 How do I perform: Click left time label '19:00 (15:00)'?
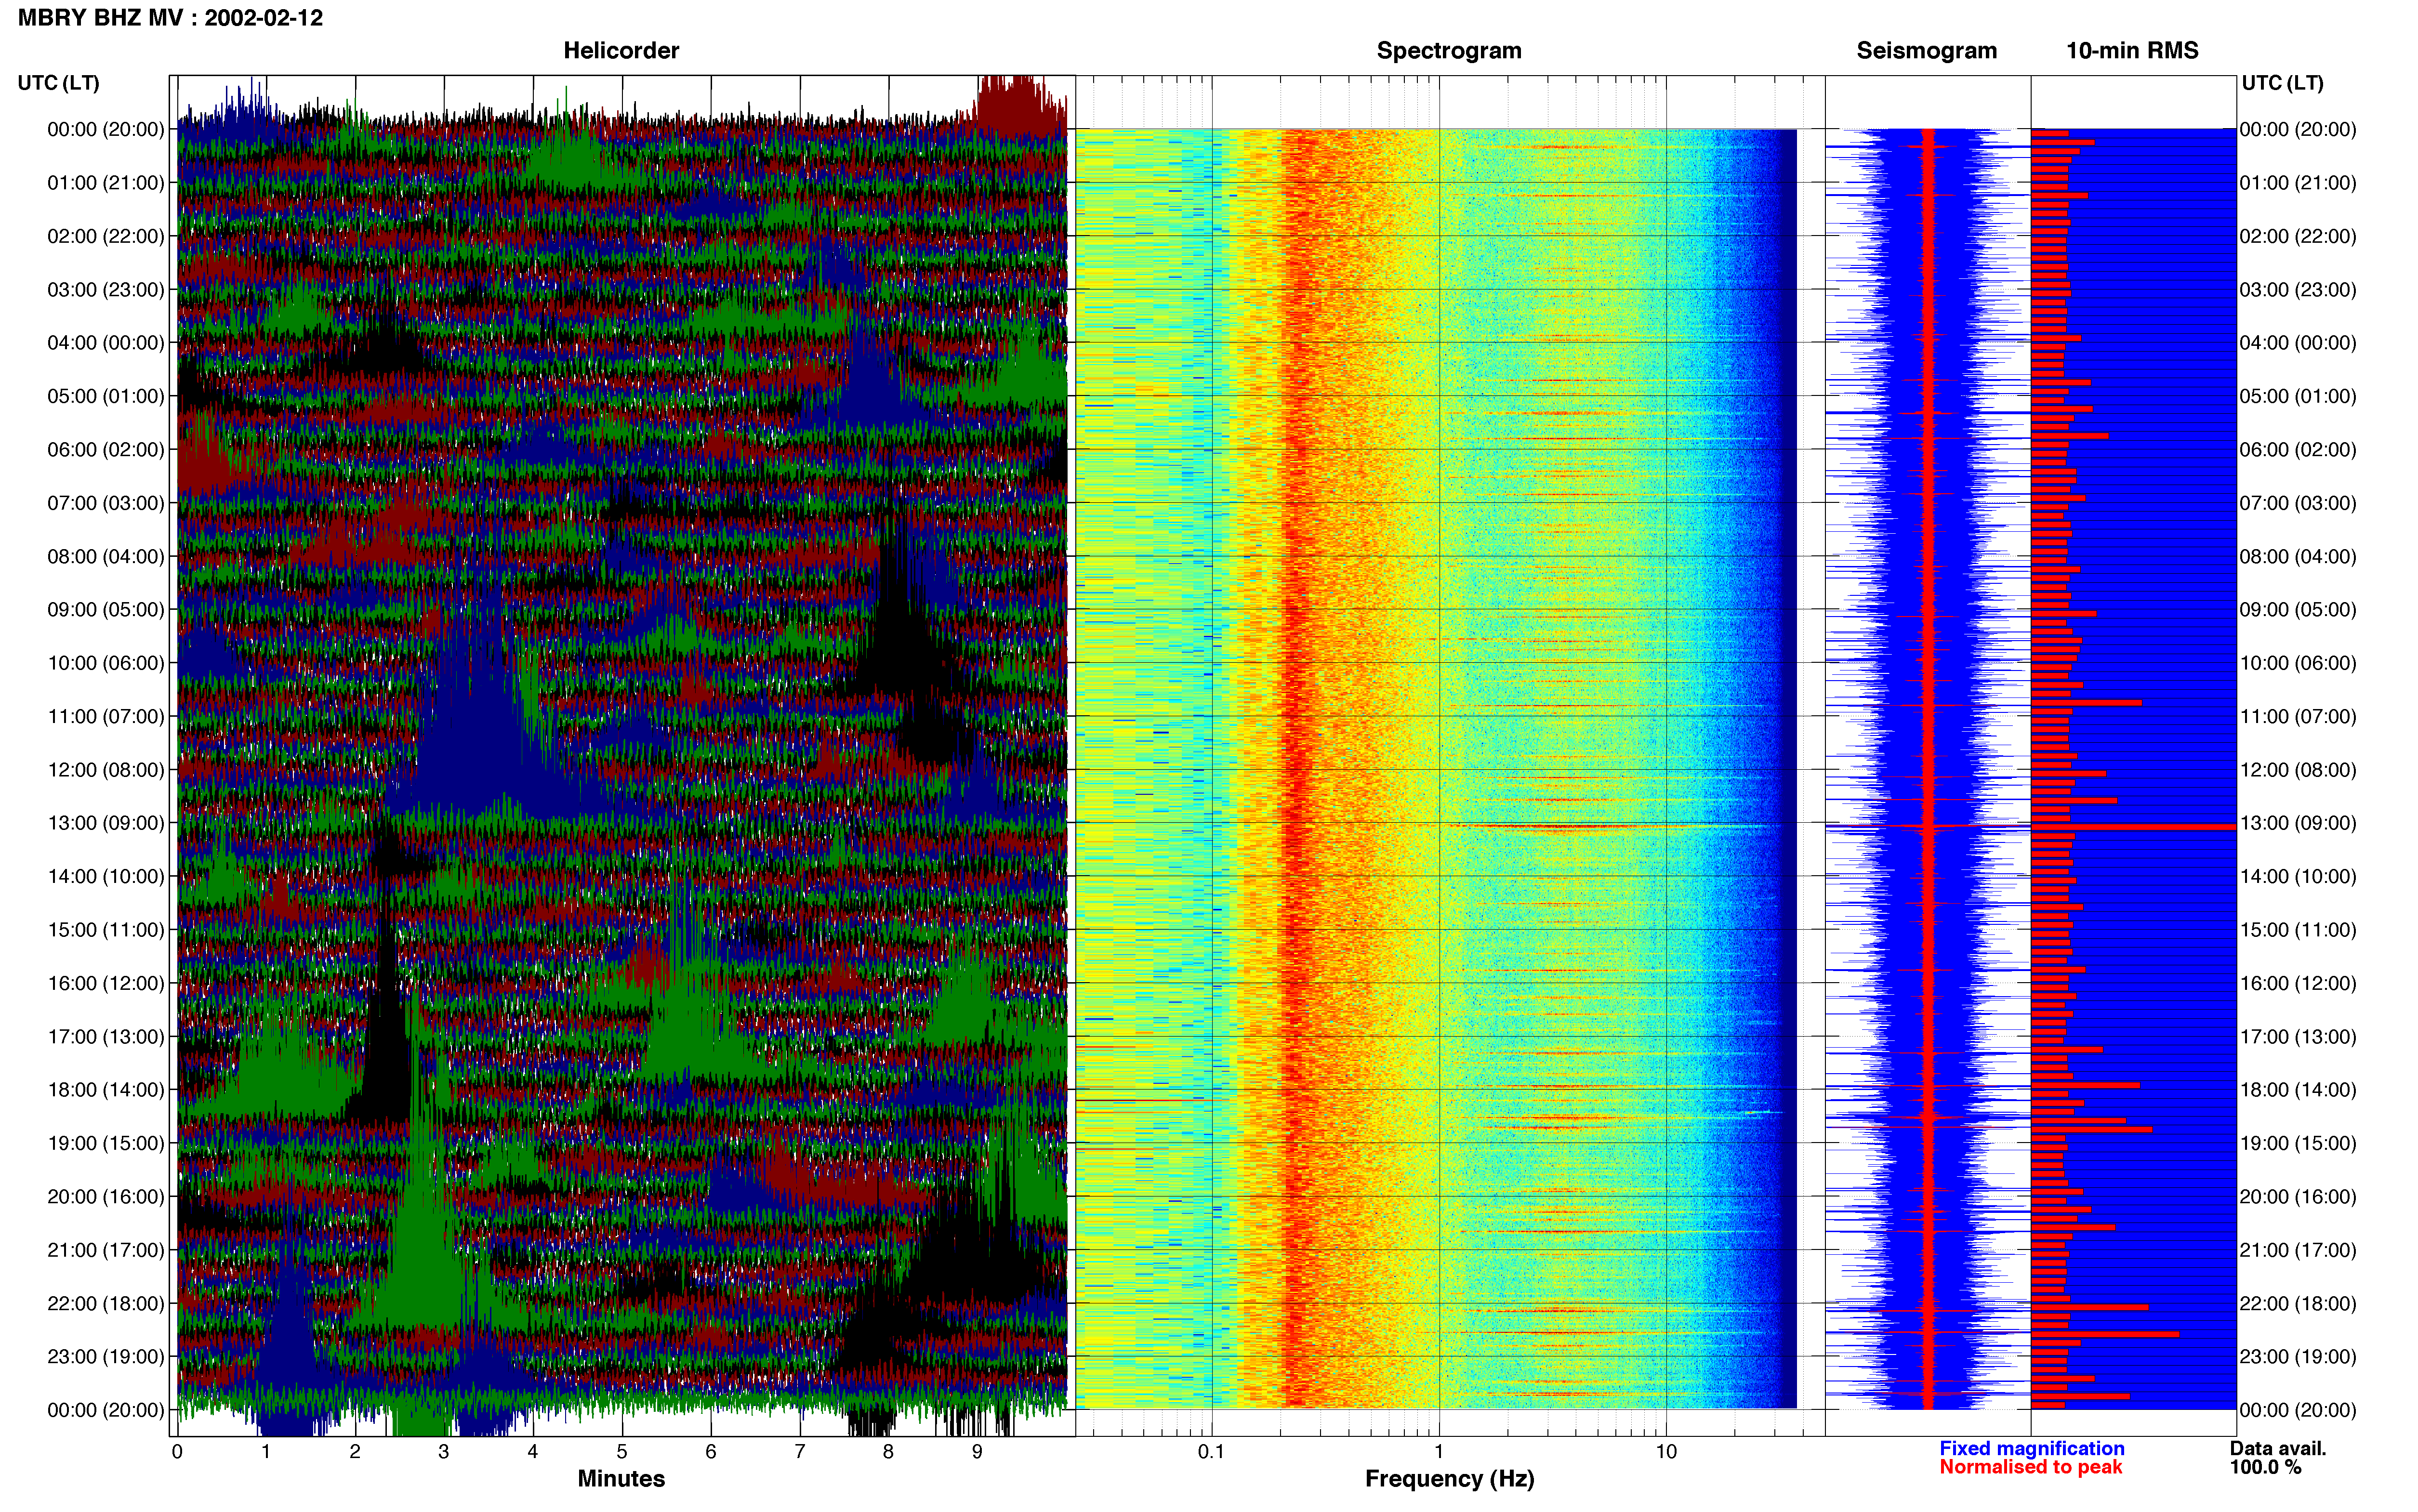pos(106,1143)
